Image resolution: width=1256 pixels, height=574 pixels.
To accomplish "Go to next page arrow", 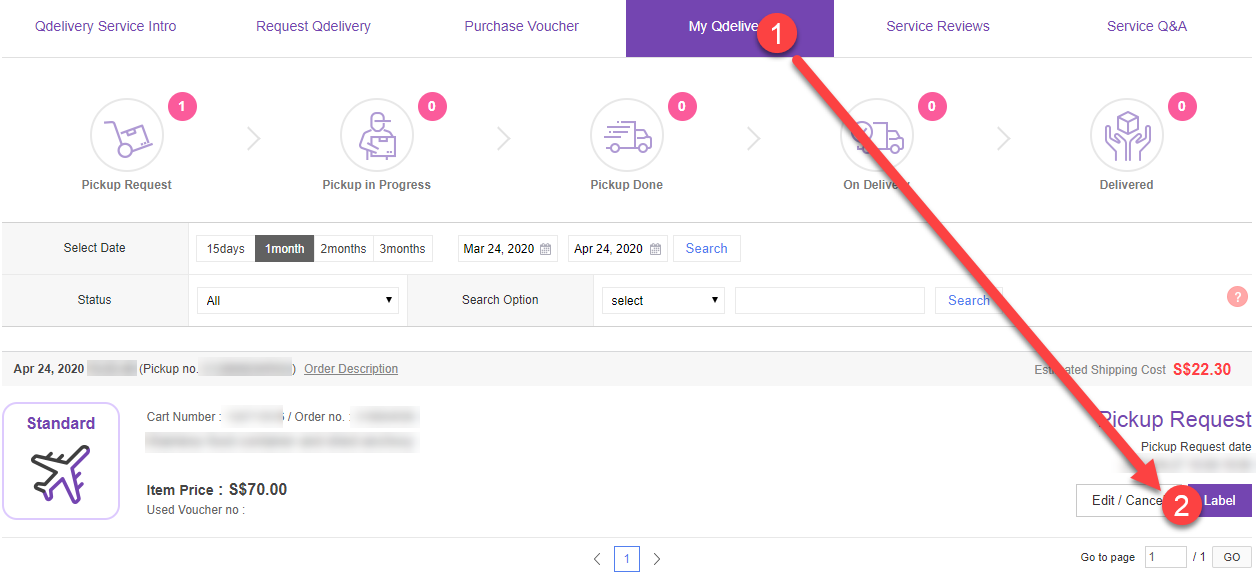I will [x=657, y=559].
